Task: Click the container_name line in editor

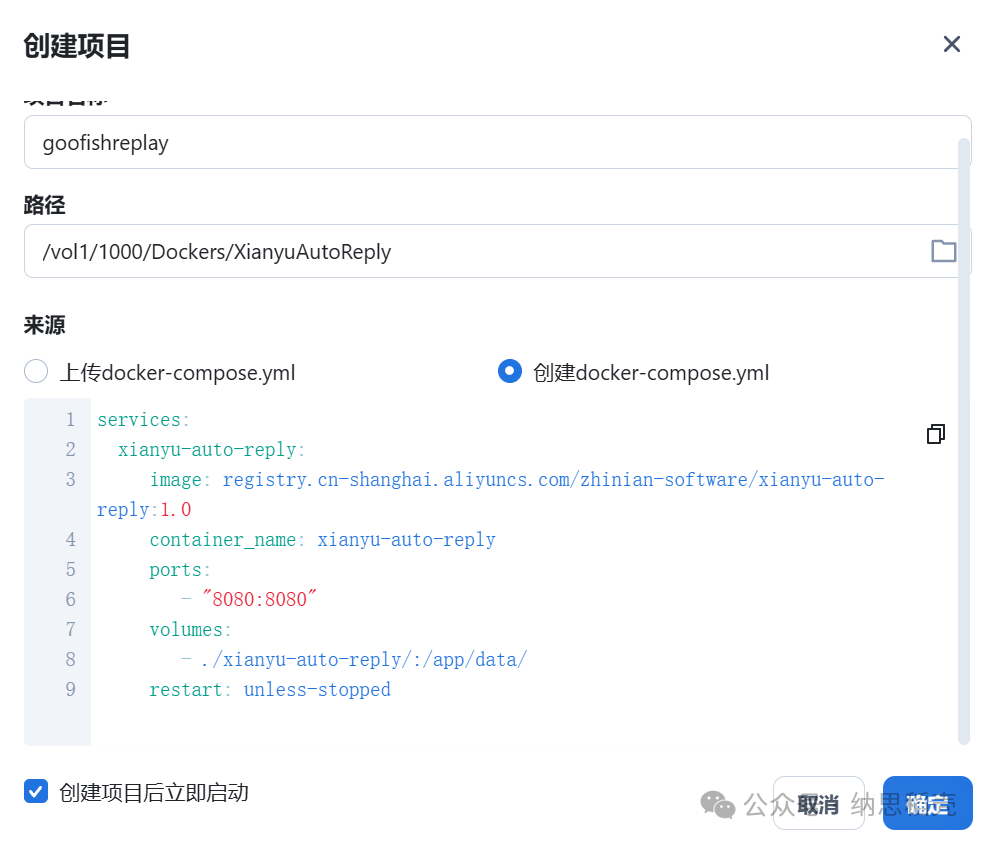Action: click(322, 540)
